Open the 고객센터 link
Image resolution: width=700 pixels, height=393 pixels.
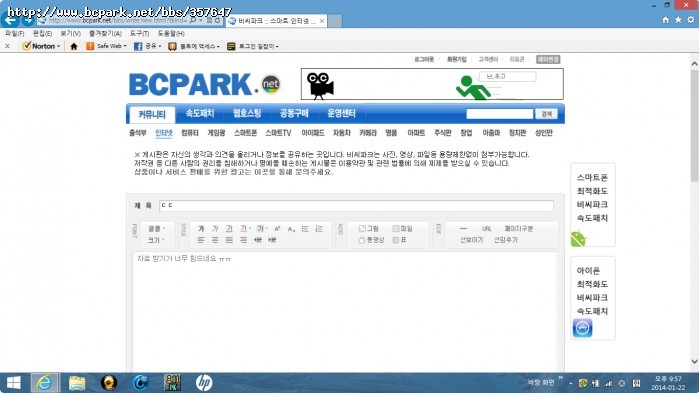click(488, 59)
